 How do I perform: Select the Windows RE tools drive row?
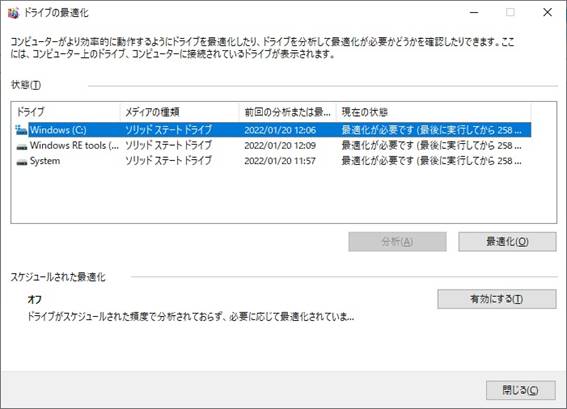click(273, 145)
